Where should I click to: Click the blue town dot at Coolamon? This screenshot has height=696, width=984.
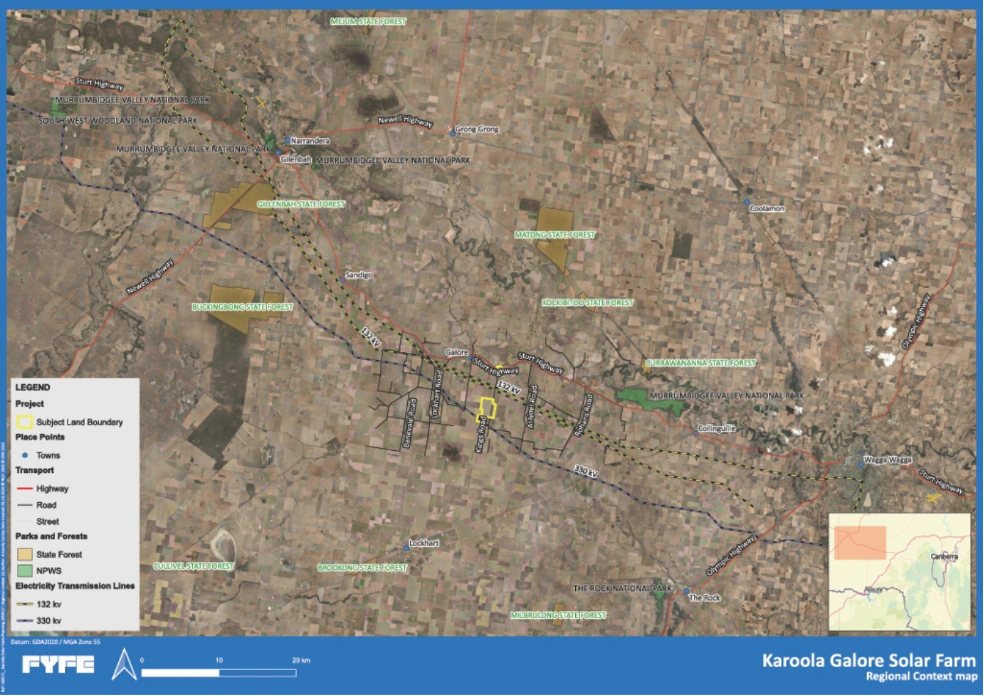pos(747,202)
